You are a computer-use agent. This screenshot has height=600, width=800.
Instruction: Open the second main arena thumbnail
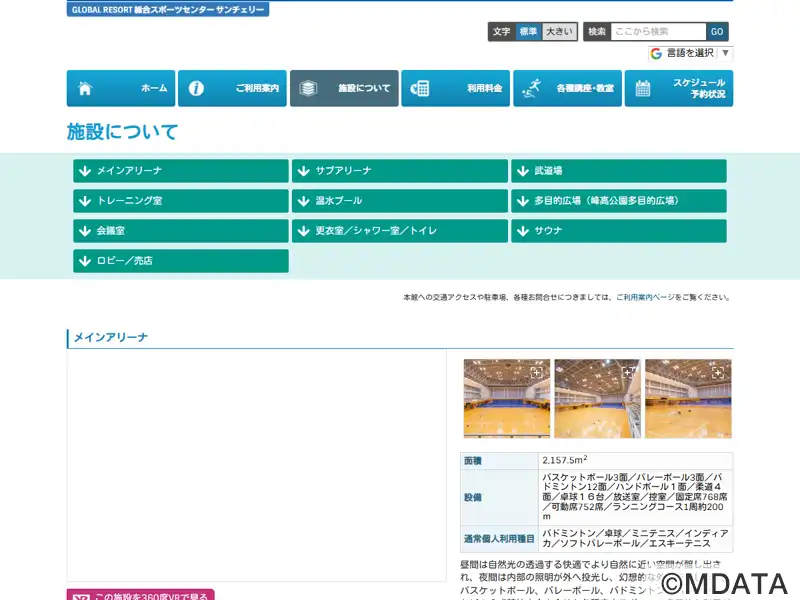[597, 398]
